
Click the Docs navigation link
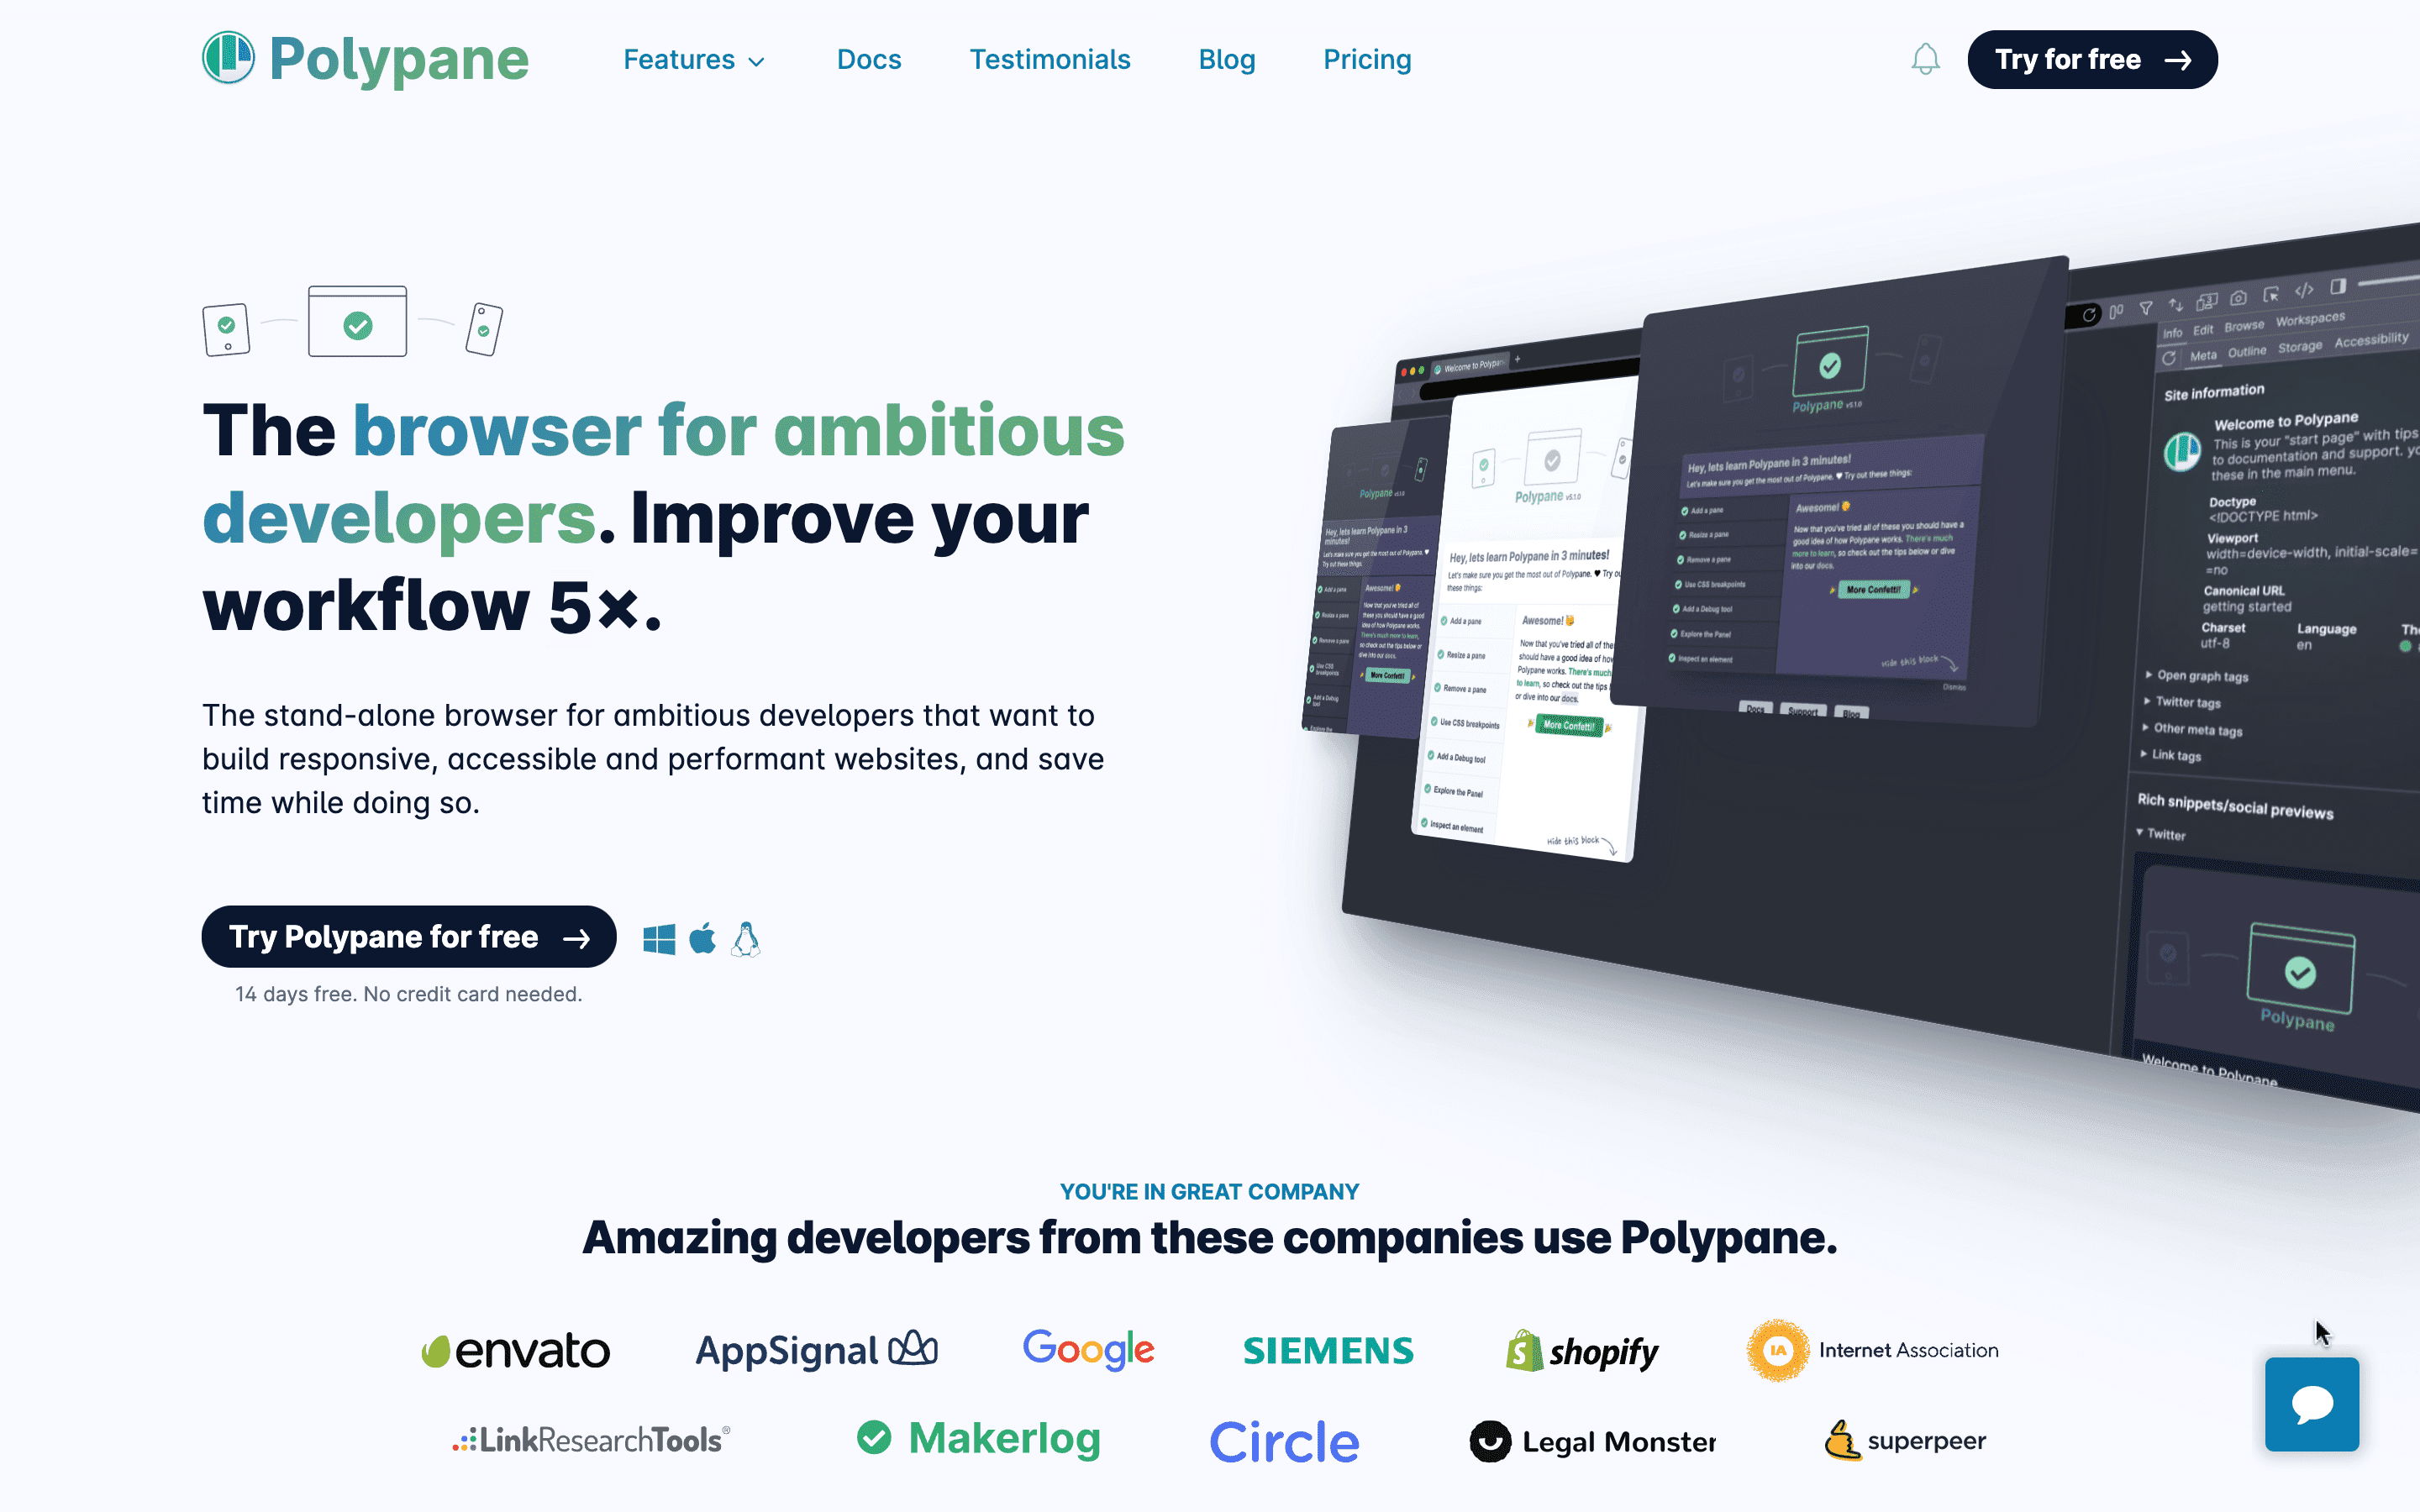870,60
